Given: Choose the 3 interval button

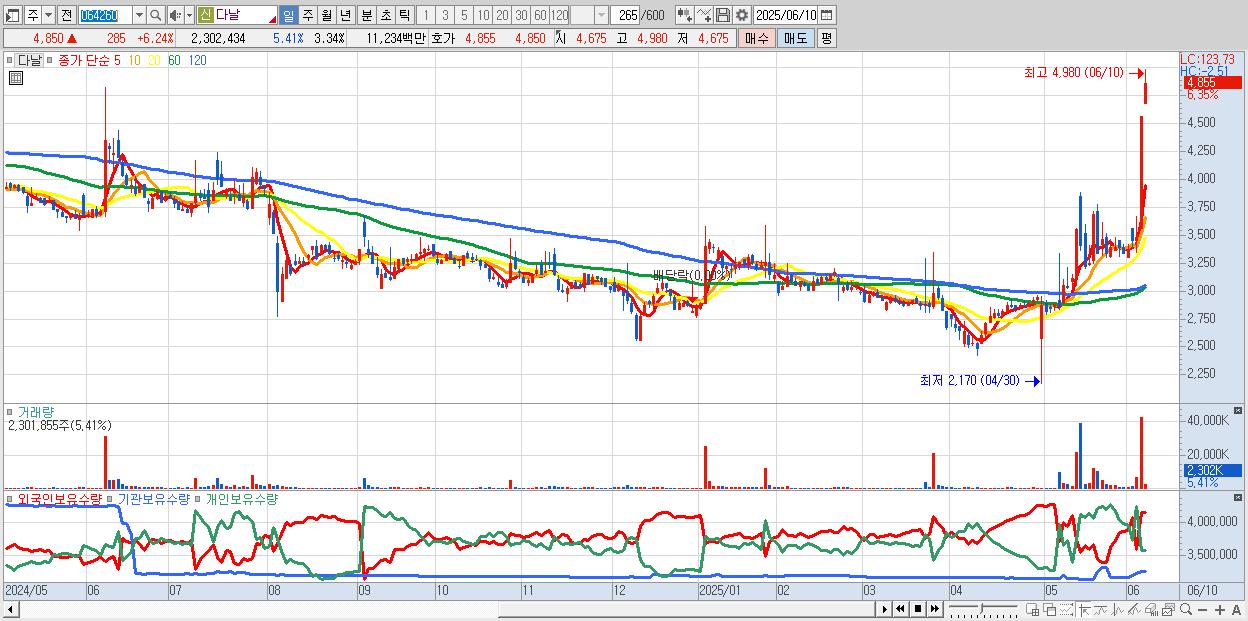Looking at the screenshot, I should click(x=445, y=15).
